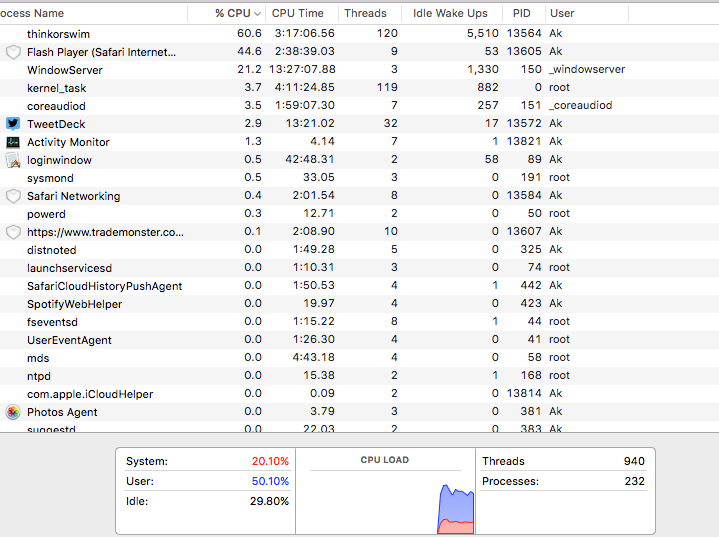Select the com.apple.iCloudHelper process
The image size is (719, 537).
tap(90, 394)
